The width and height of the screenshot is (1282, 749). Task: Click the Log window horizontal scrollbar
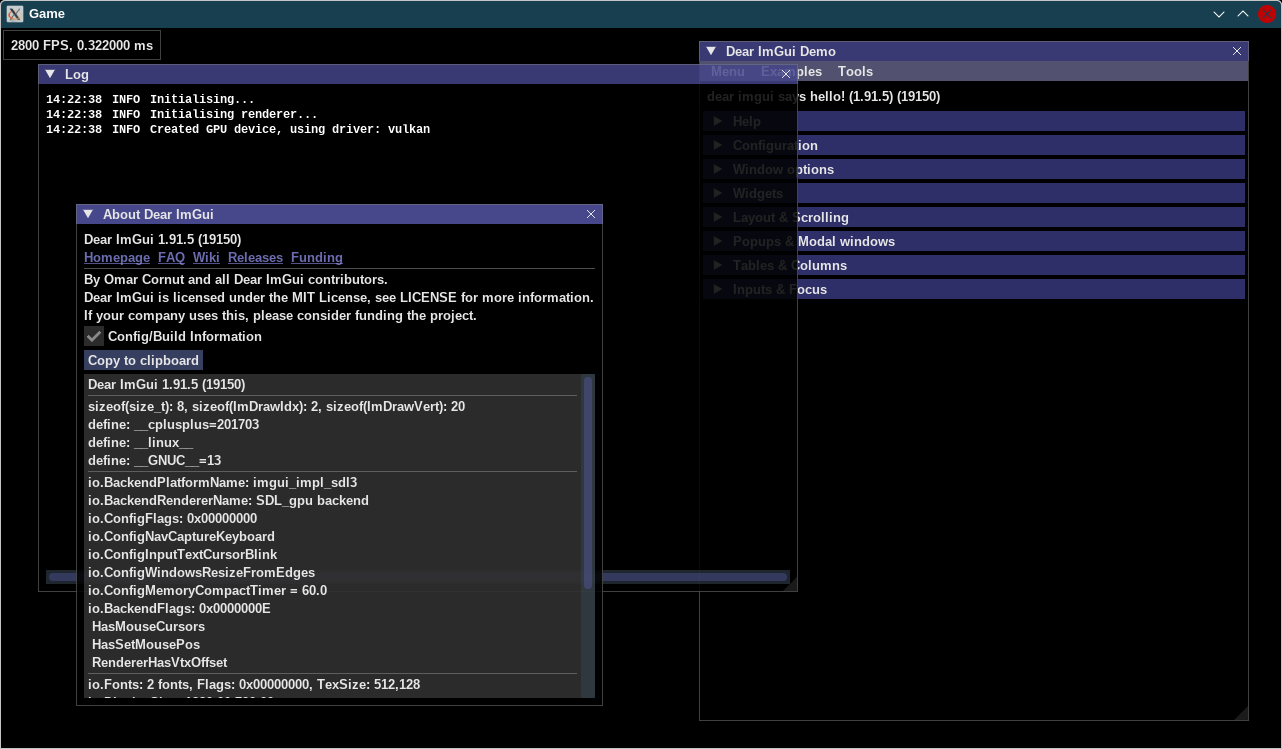coord(418,577)
